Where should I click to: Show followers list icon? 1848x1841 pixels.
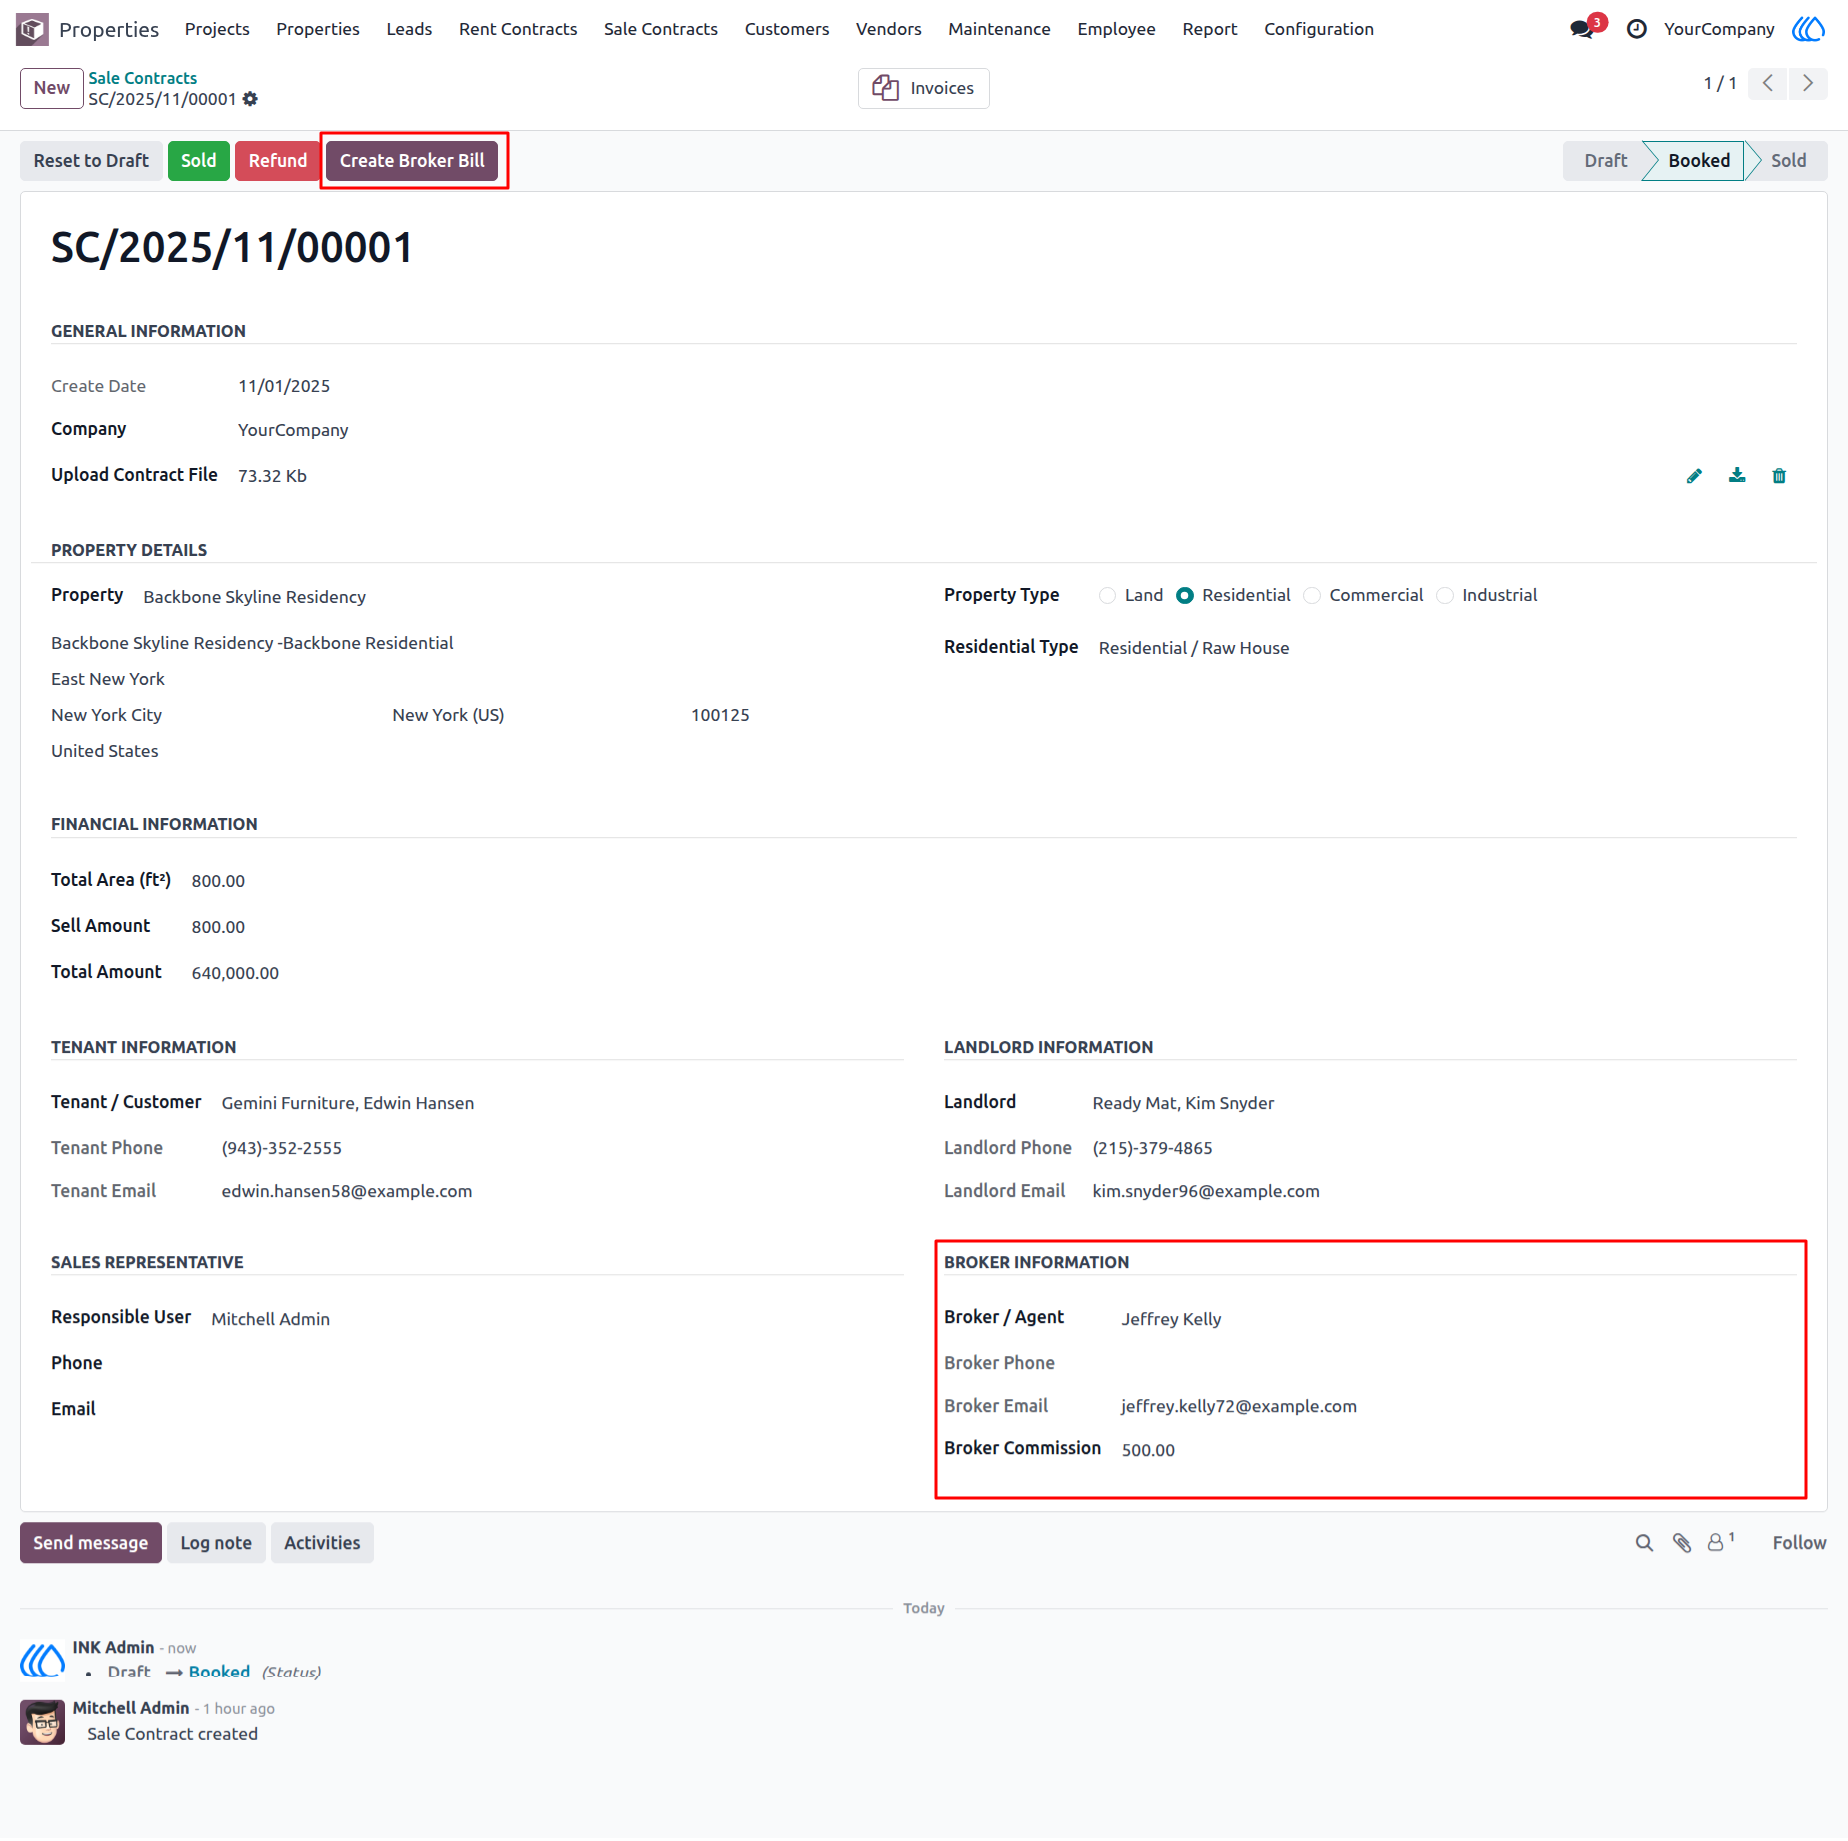click(x=1720, y=1542)
